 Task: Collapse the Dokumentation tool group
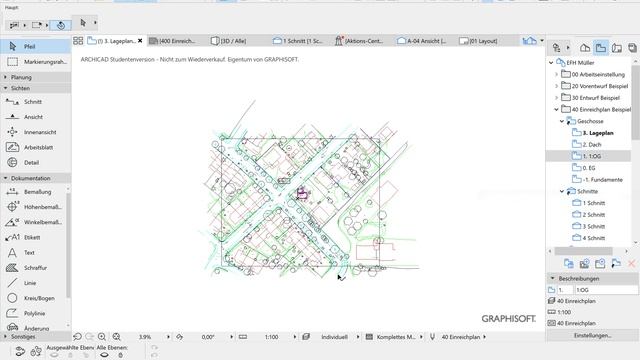[6, 178]
